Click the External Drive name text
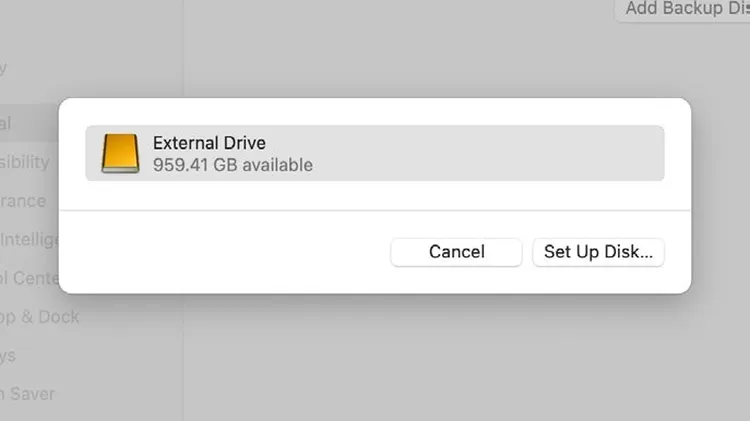 click(210, 143)
